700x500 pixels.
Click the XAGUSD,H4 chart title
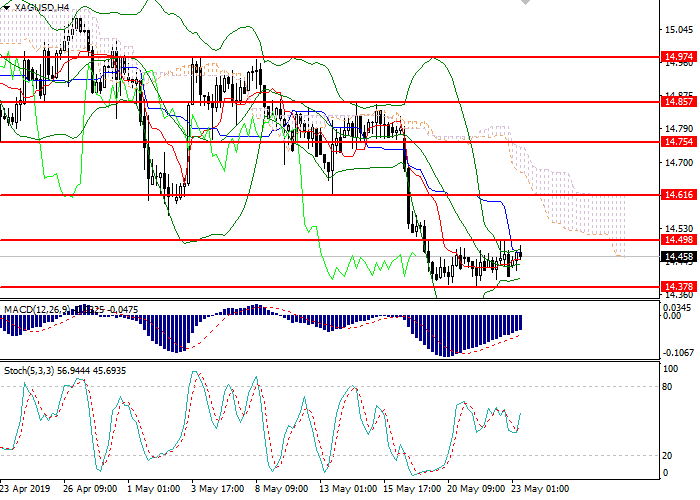point(42,7)
